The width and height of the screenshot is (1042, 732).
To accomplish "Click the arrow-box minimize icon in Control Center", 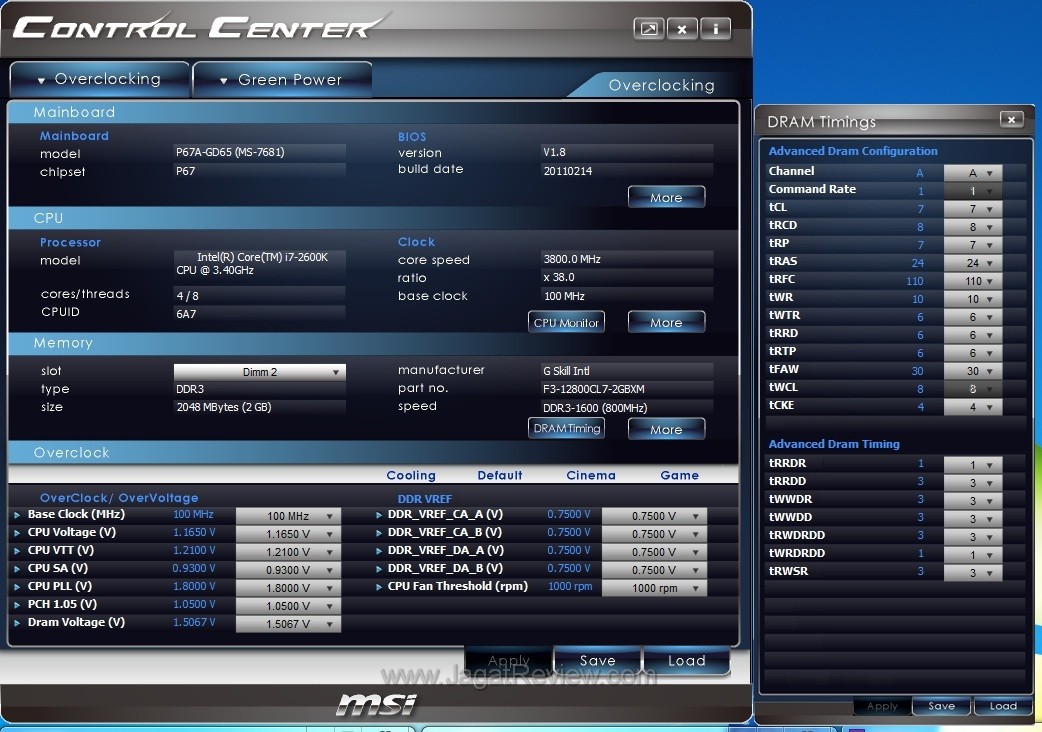I will coord(649,29).
